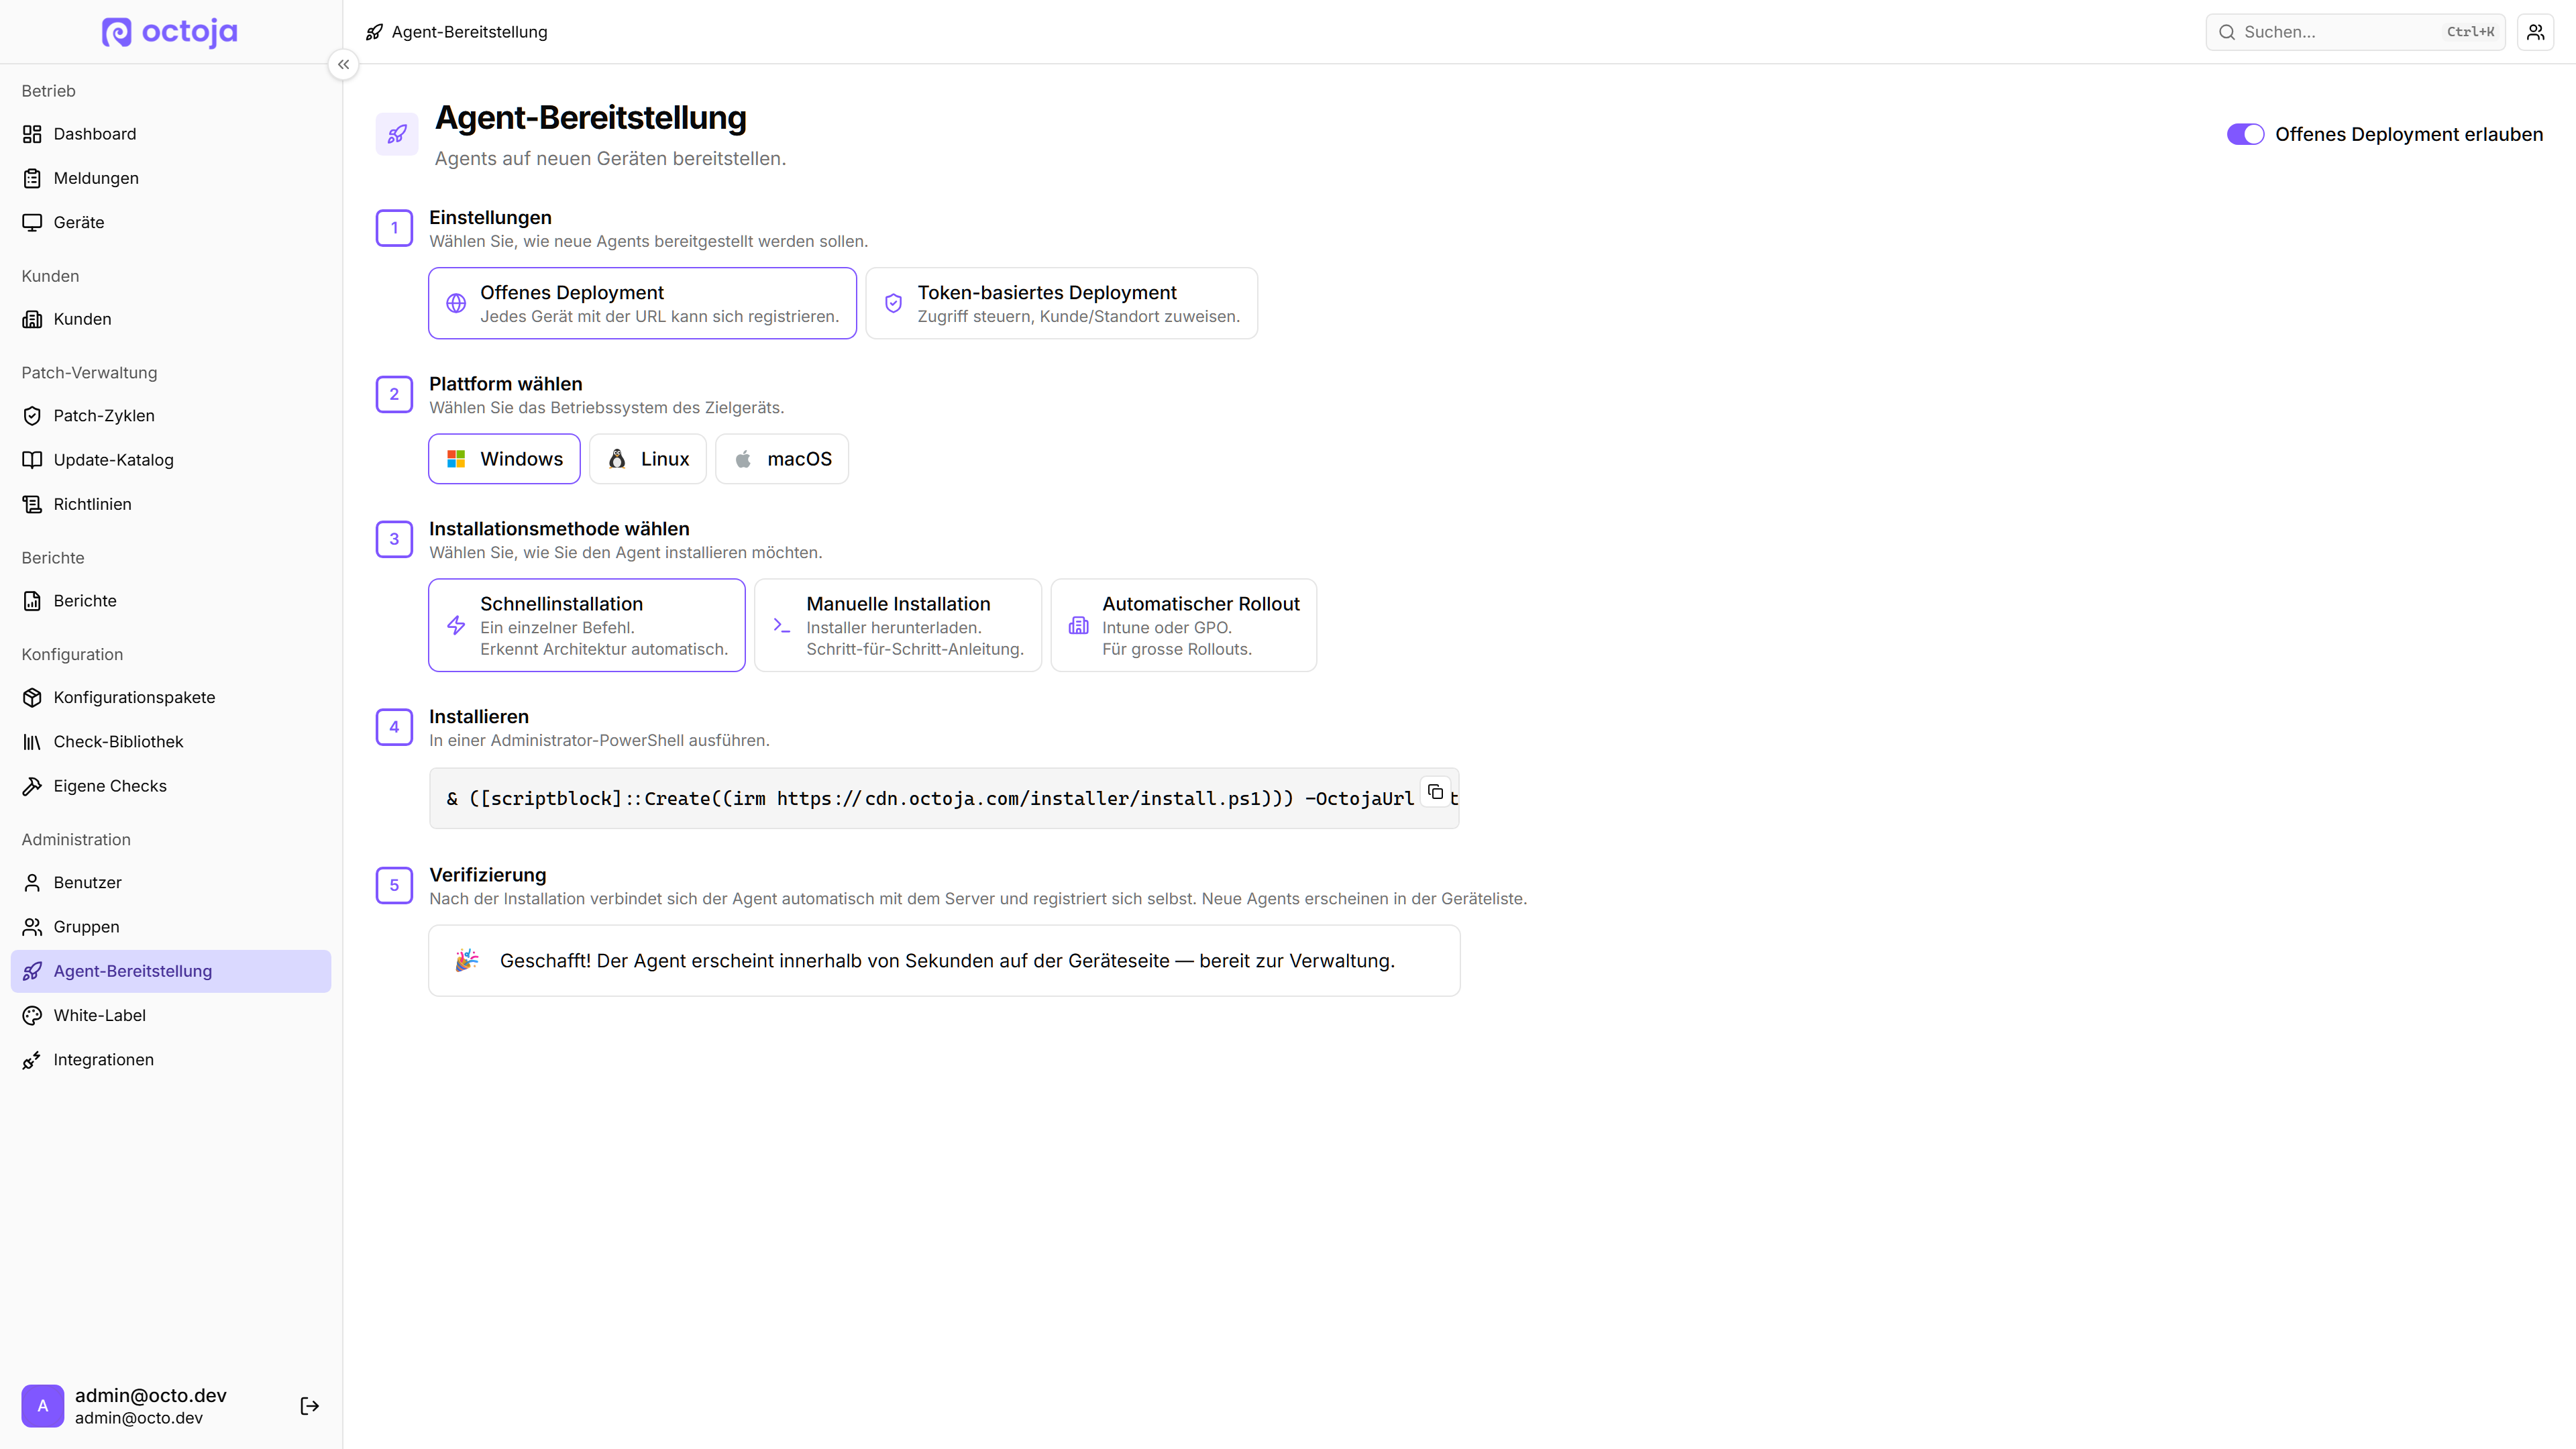Collapse the sidebar with the double-chevron button

click(343, 64)
